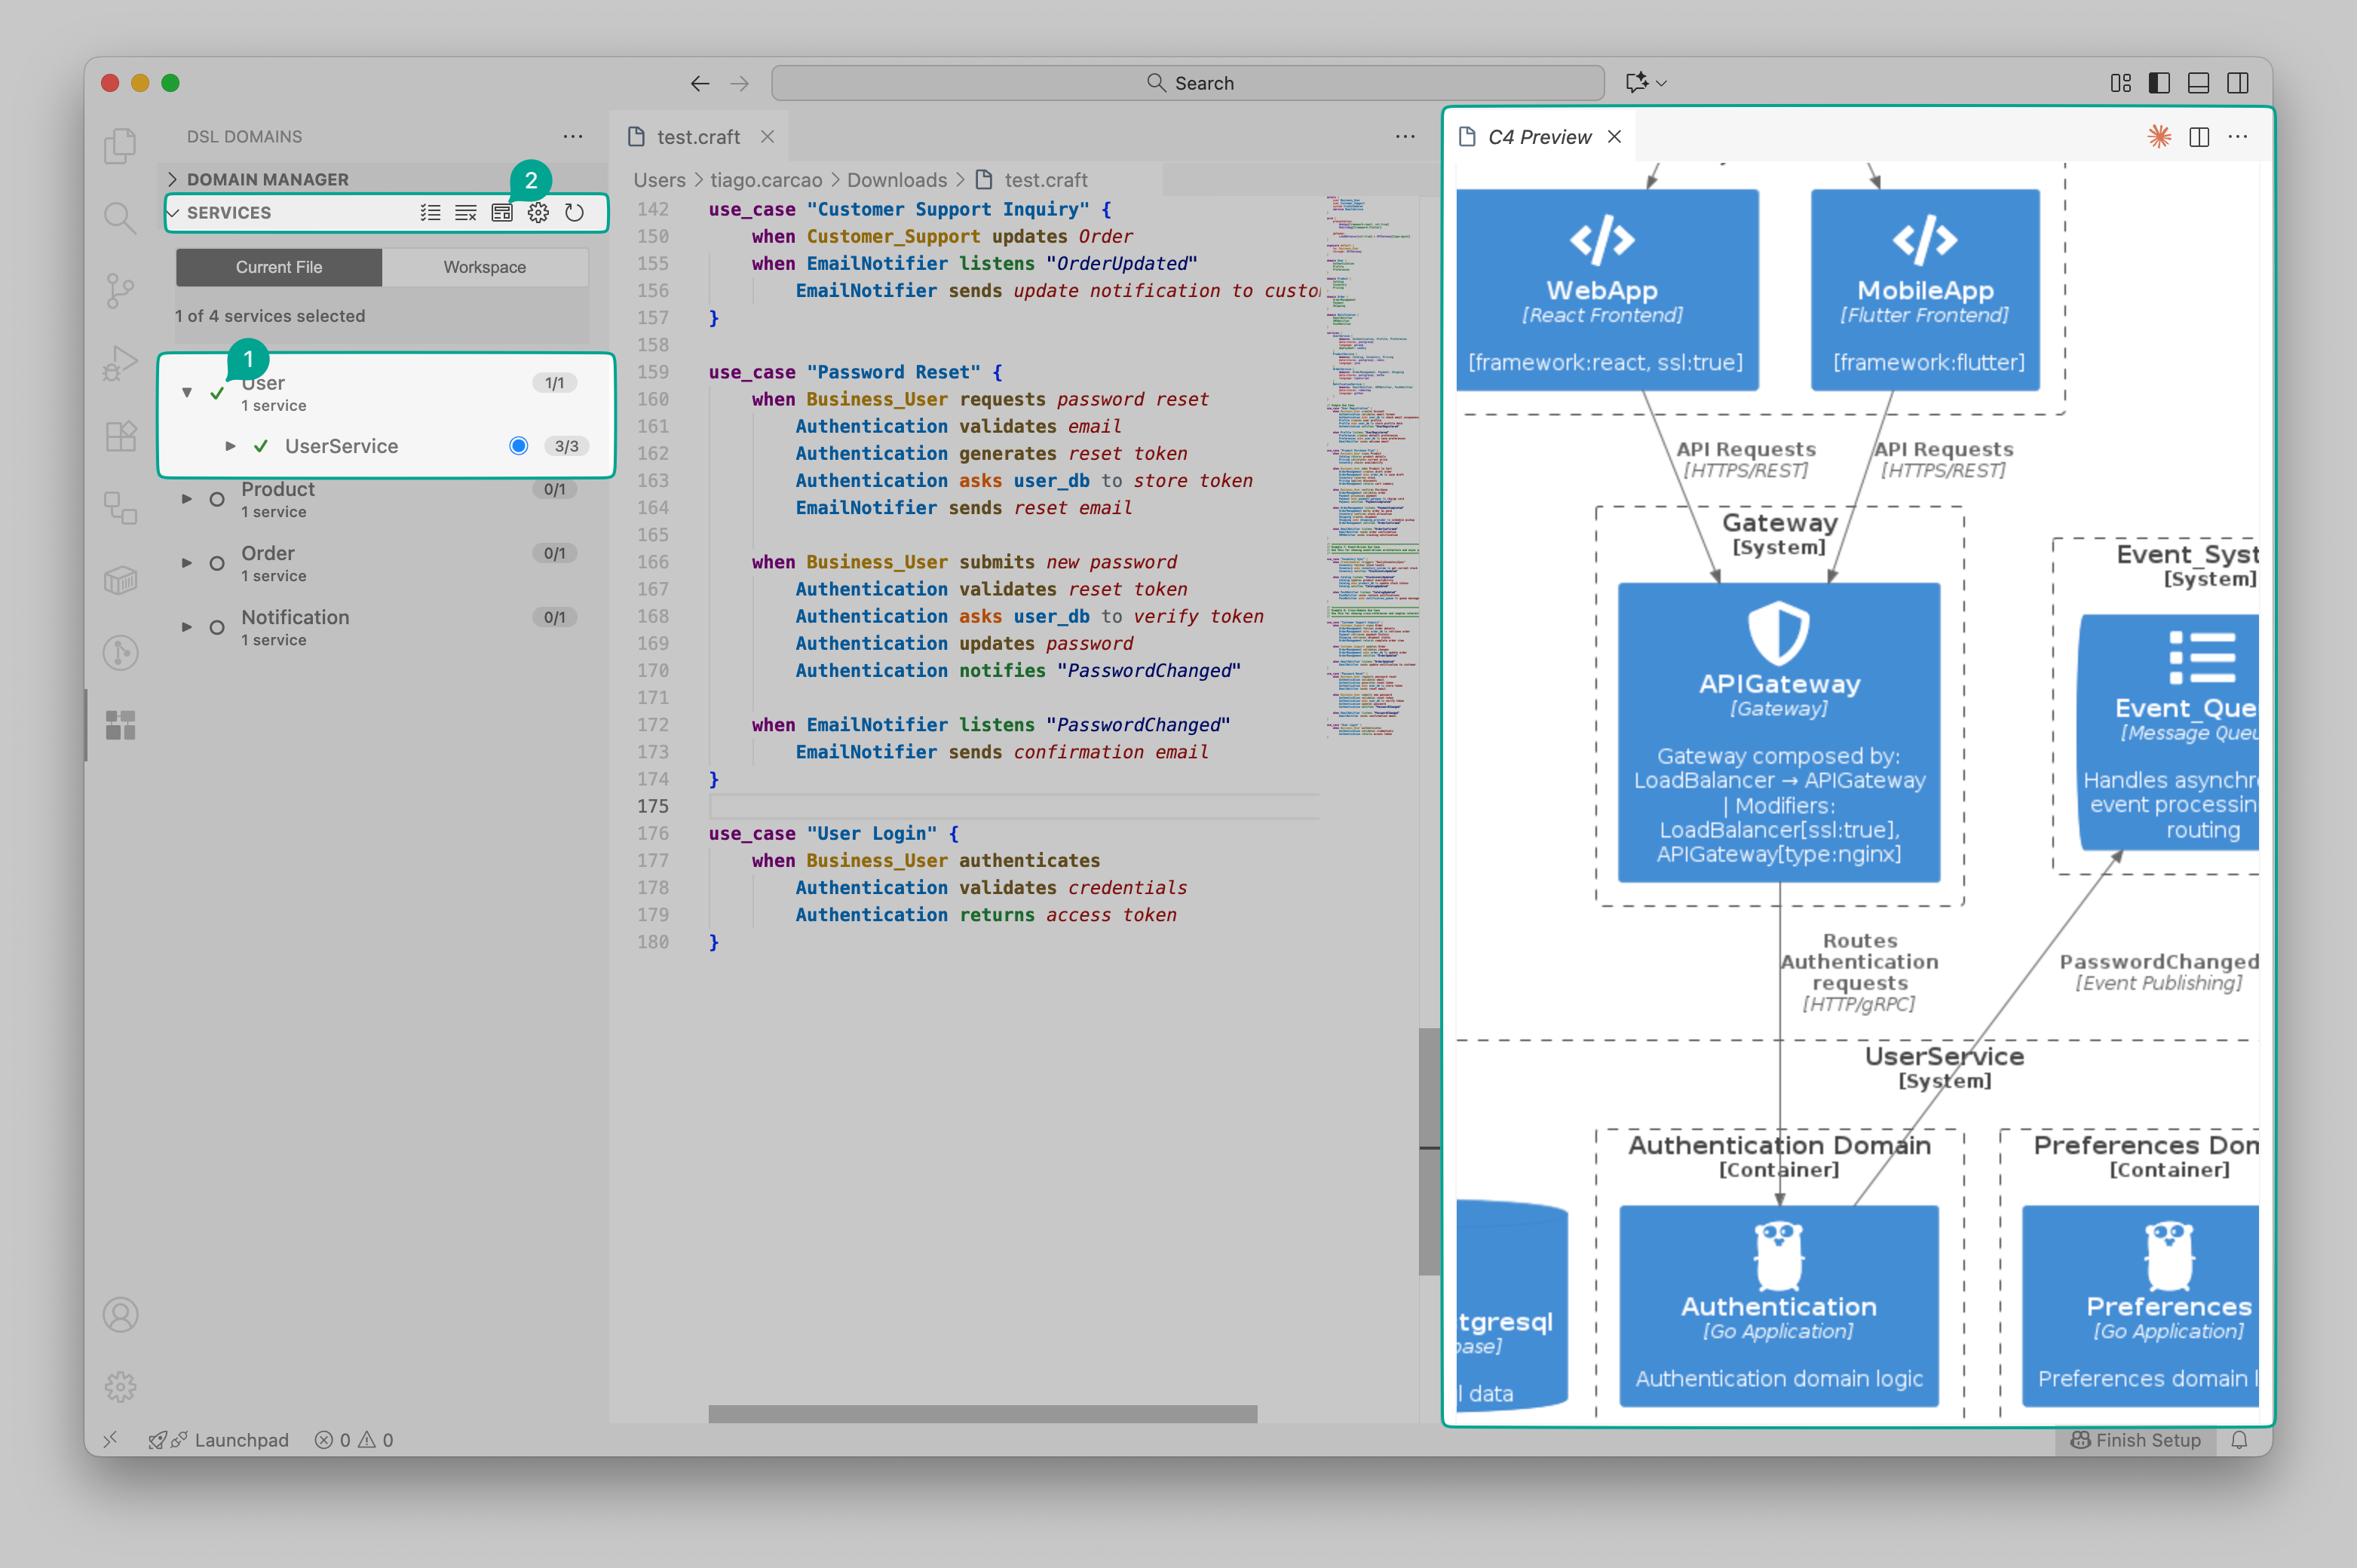Expand the UserService tree item

point(230,446)
